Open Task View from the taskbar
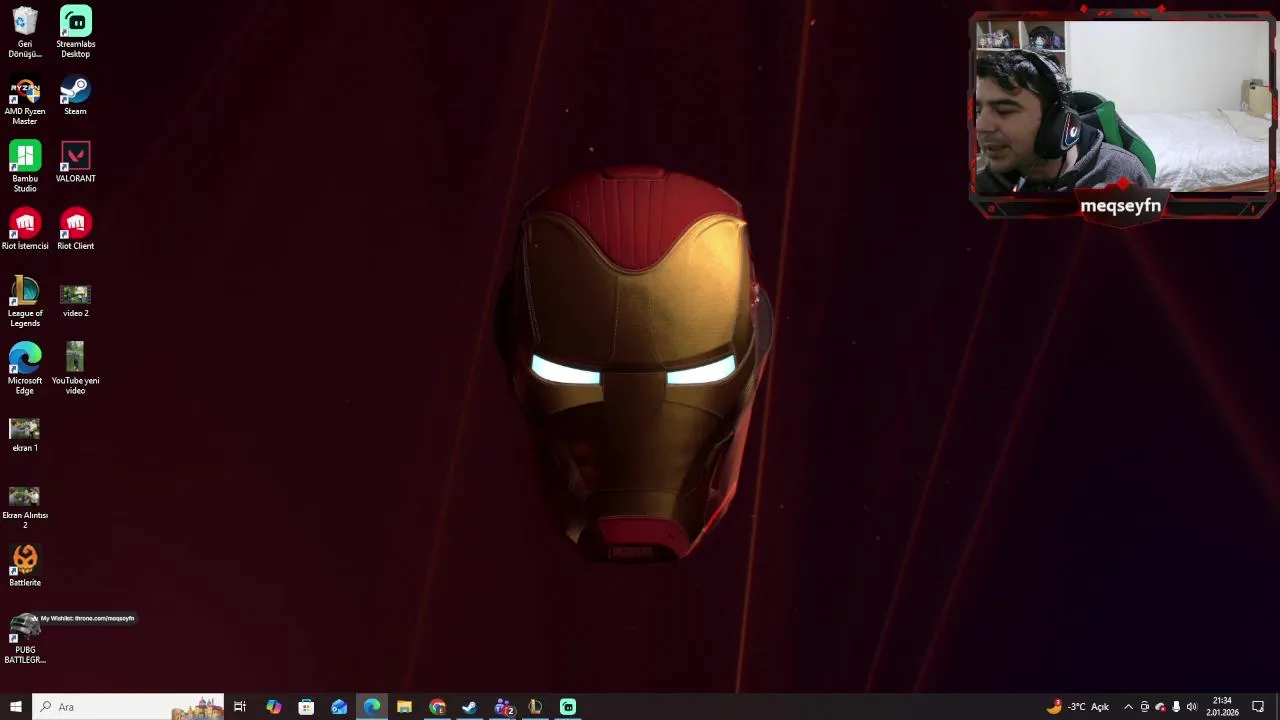This screenshot has width=1280, height=720. [240, 707]
